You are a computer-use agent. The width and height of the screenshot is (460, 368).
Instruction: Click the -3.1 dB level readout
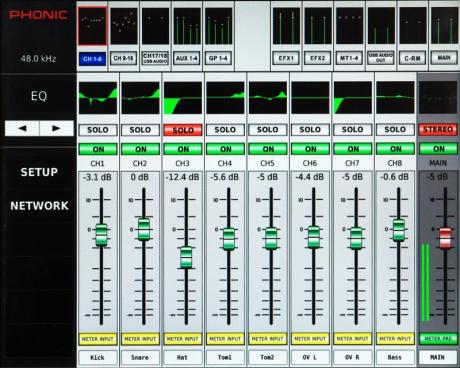(98, 177)
